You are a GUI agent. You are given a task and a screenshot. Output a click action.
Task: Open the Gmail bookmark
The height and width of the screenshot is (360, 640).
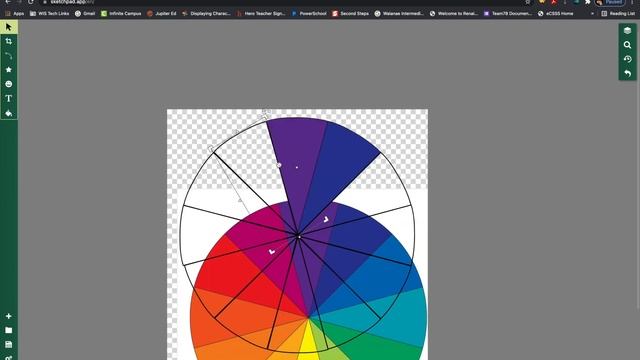coord(85,13)
